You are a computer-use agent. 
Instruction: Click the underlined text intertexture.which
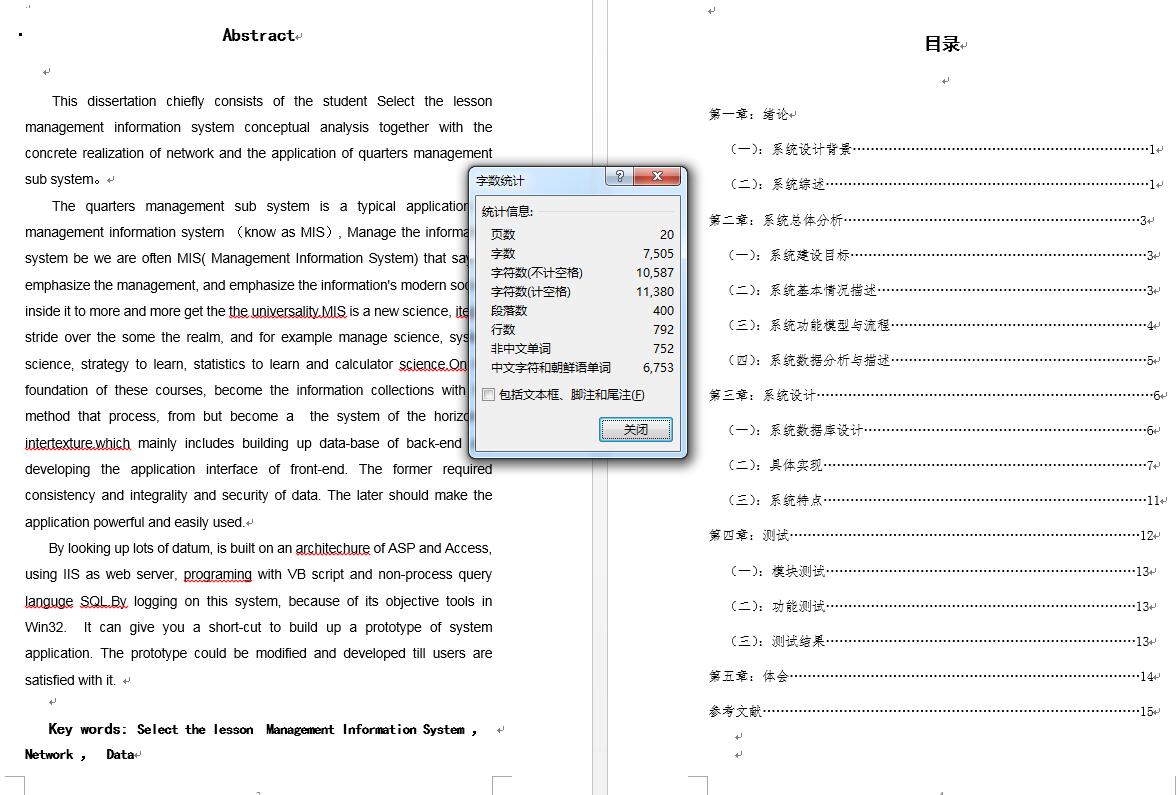click(x=77, y=443)
